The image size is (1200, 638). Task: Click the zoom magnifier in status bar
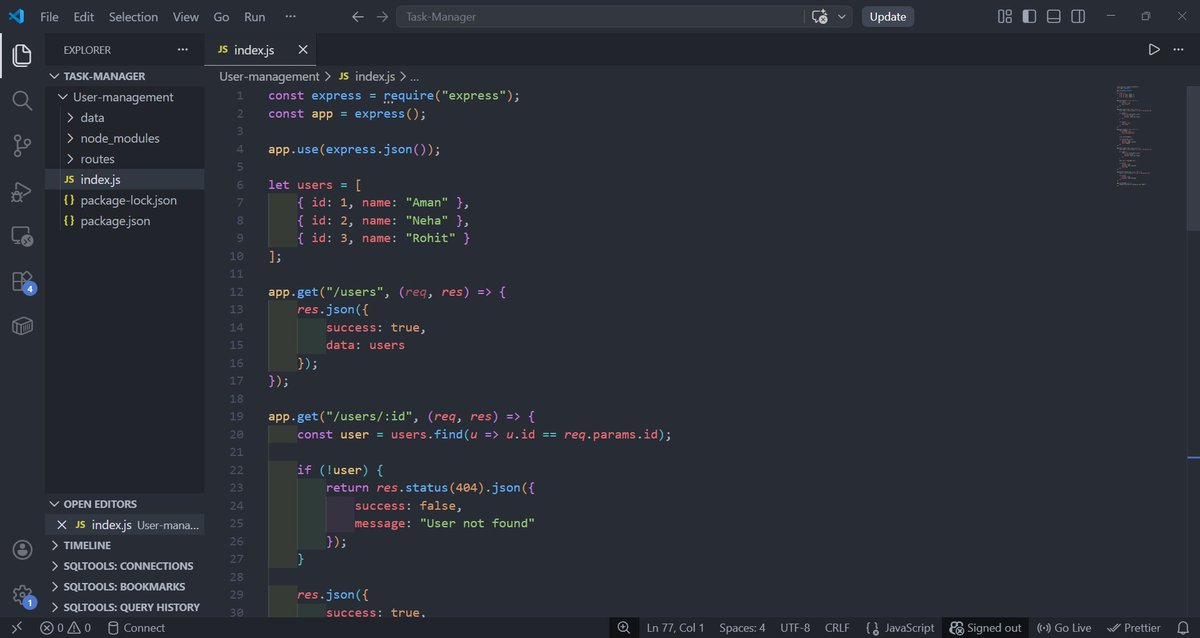pos(624,628)
